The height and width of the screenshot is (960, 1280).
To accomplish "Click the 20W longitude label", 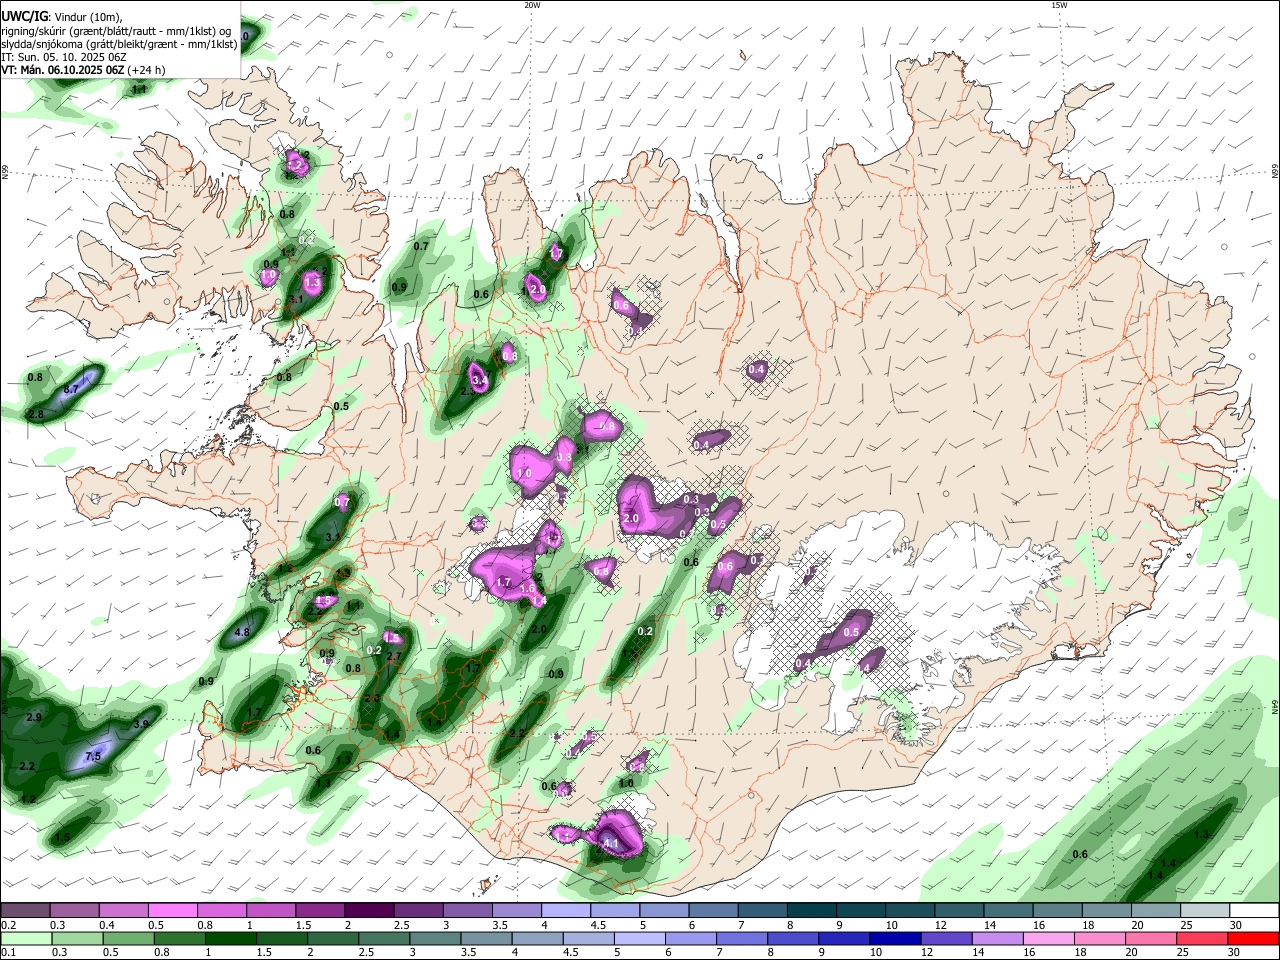I will tap(532, 5).
